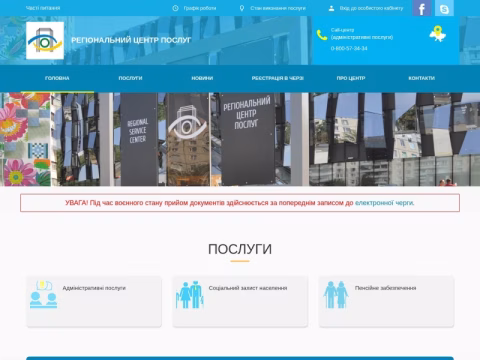Click the УВАГА martial law notice text
The image size is (480, 360).
tap(209, 203)
